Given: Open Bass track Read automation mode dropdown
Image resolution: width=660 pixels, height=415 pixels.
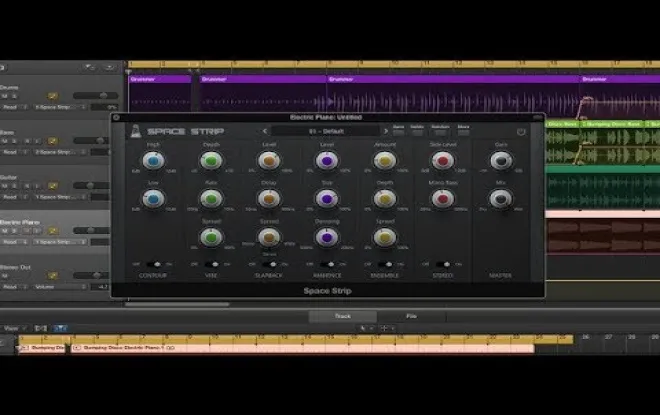Looking at the screenshot, I should tap(15, 152).
